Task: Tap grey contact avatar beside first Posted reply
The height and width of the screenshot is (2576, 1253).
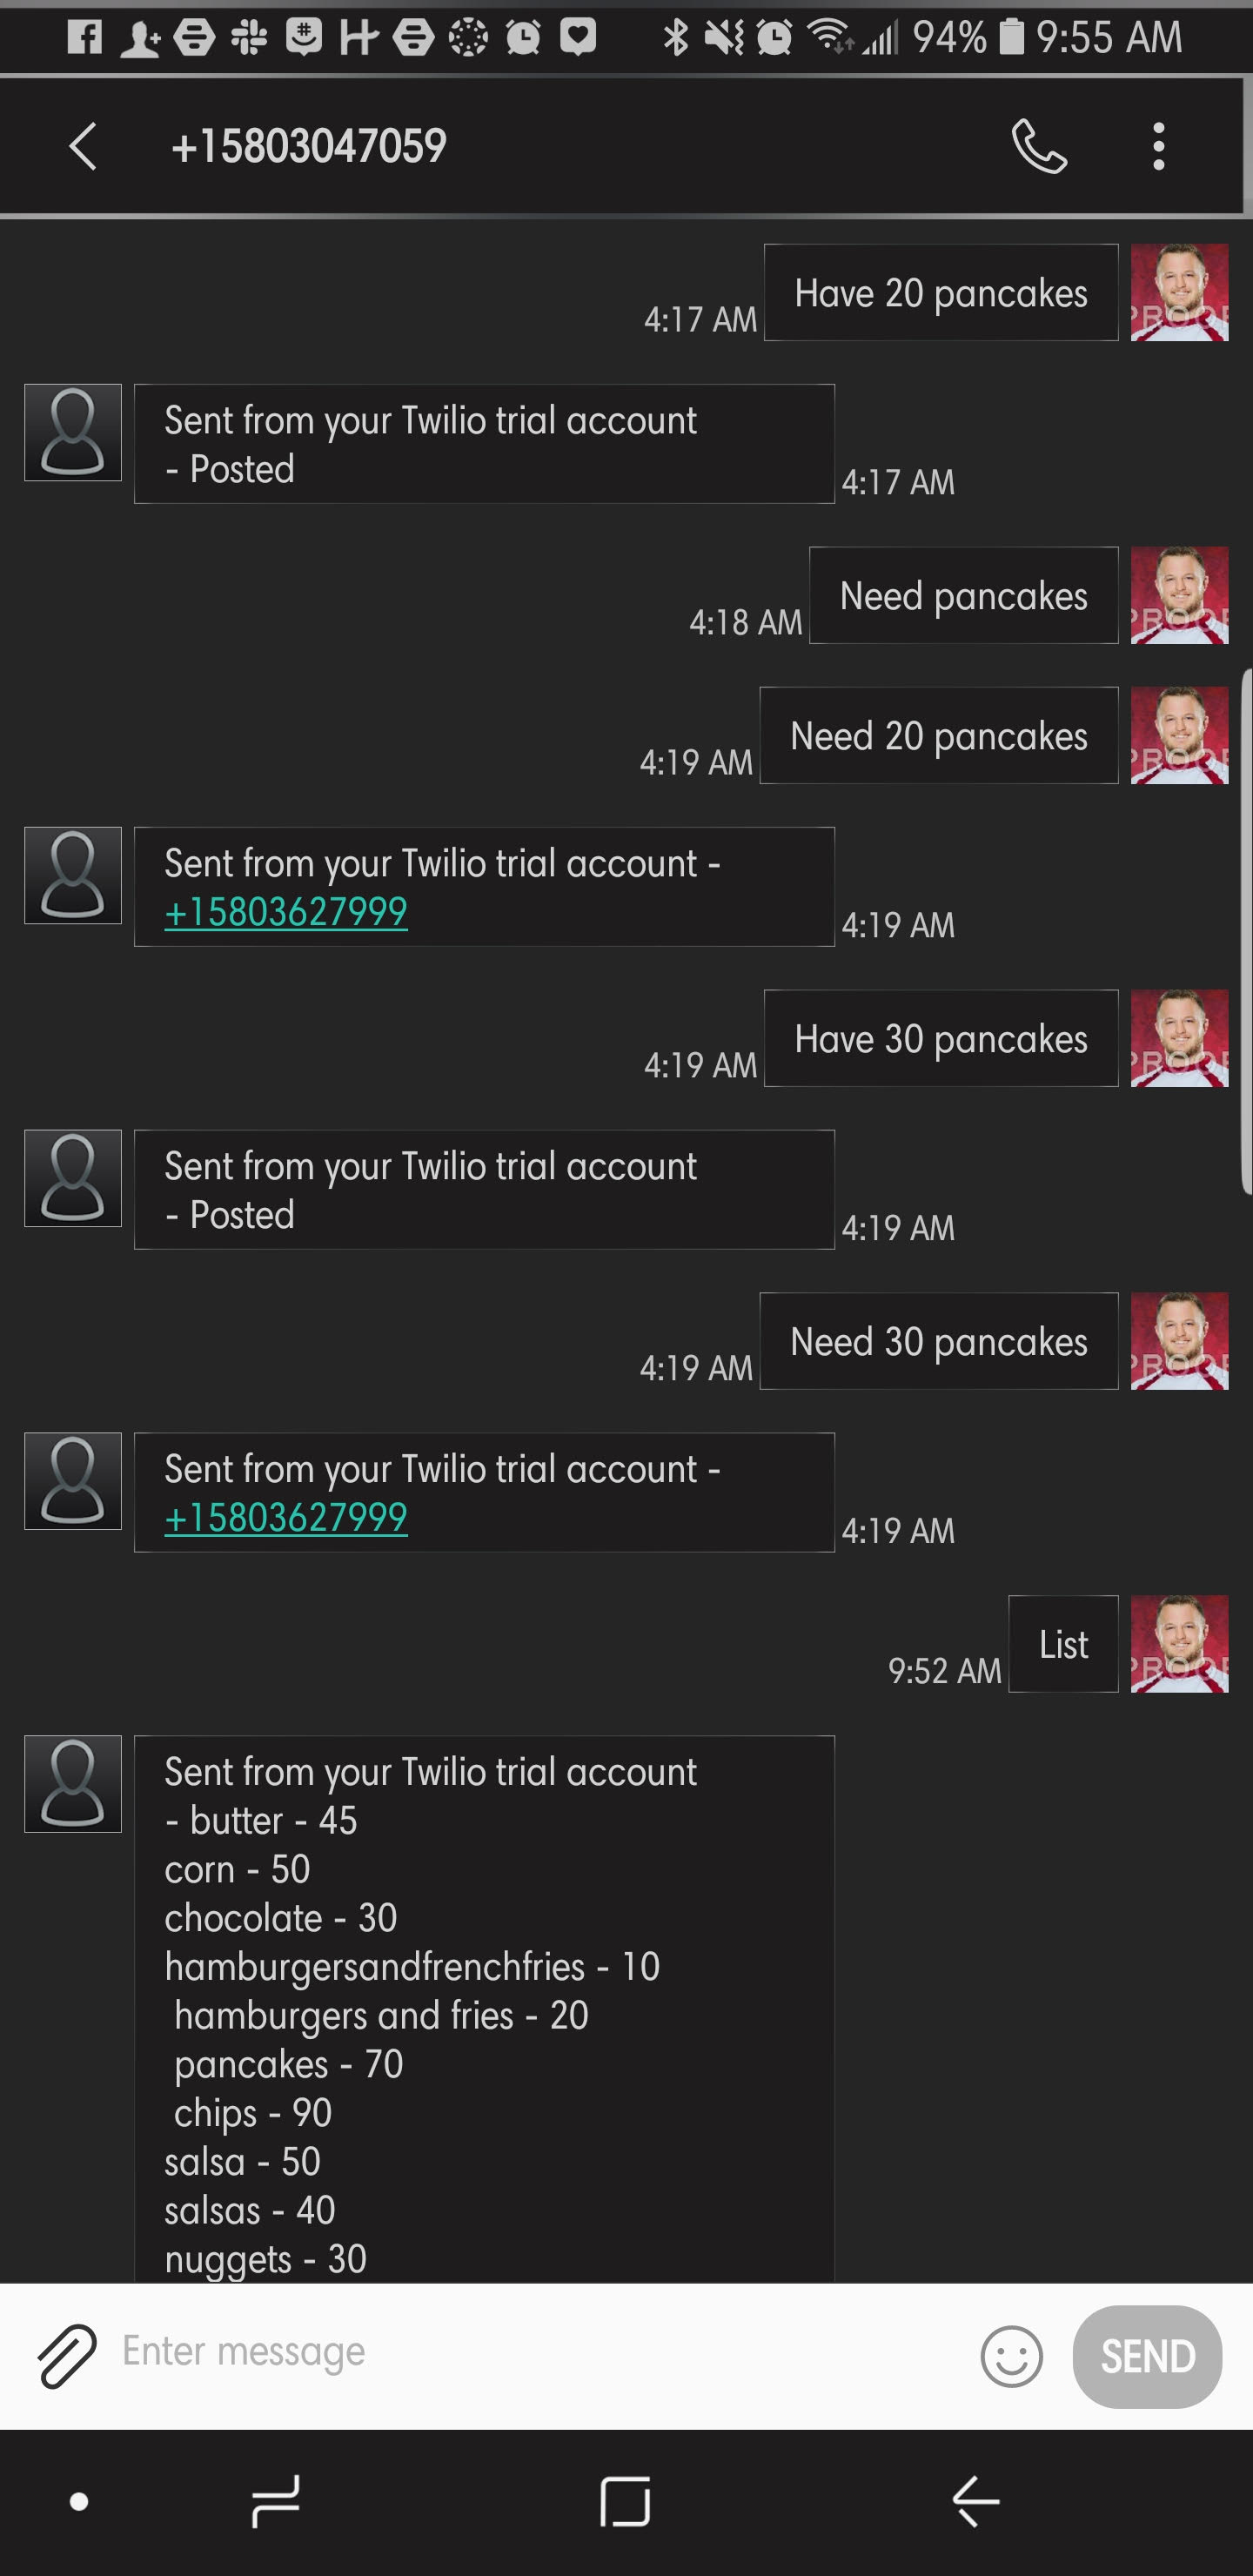Action: (73, 432)
